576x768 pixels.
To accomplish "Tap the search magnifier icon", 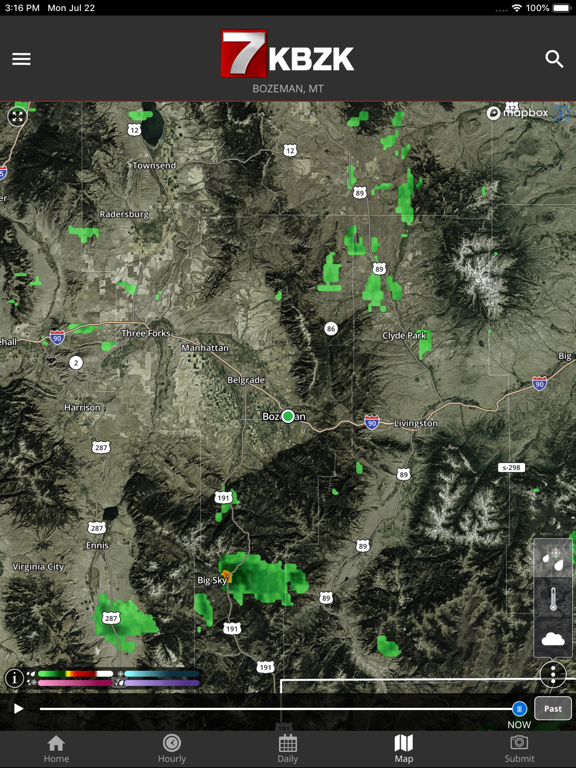I will point(554,59).
